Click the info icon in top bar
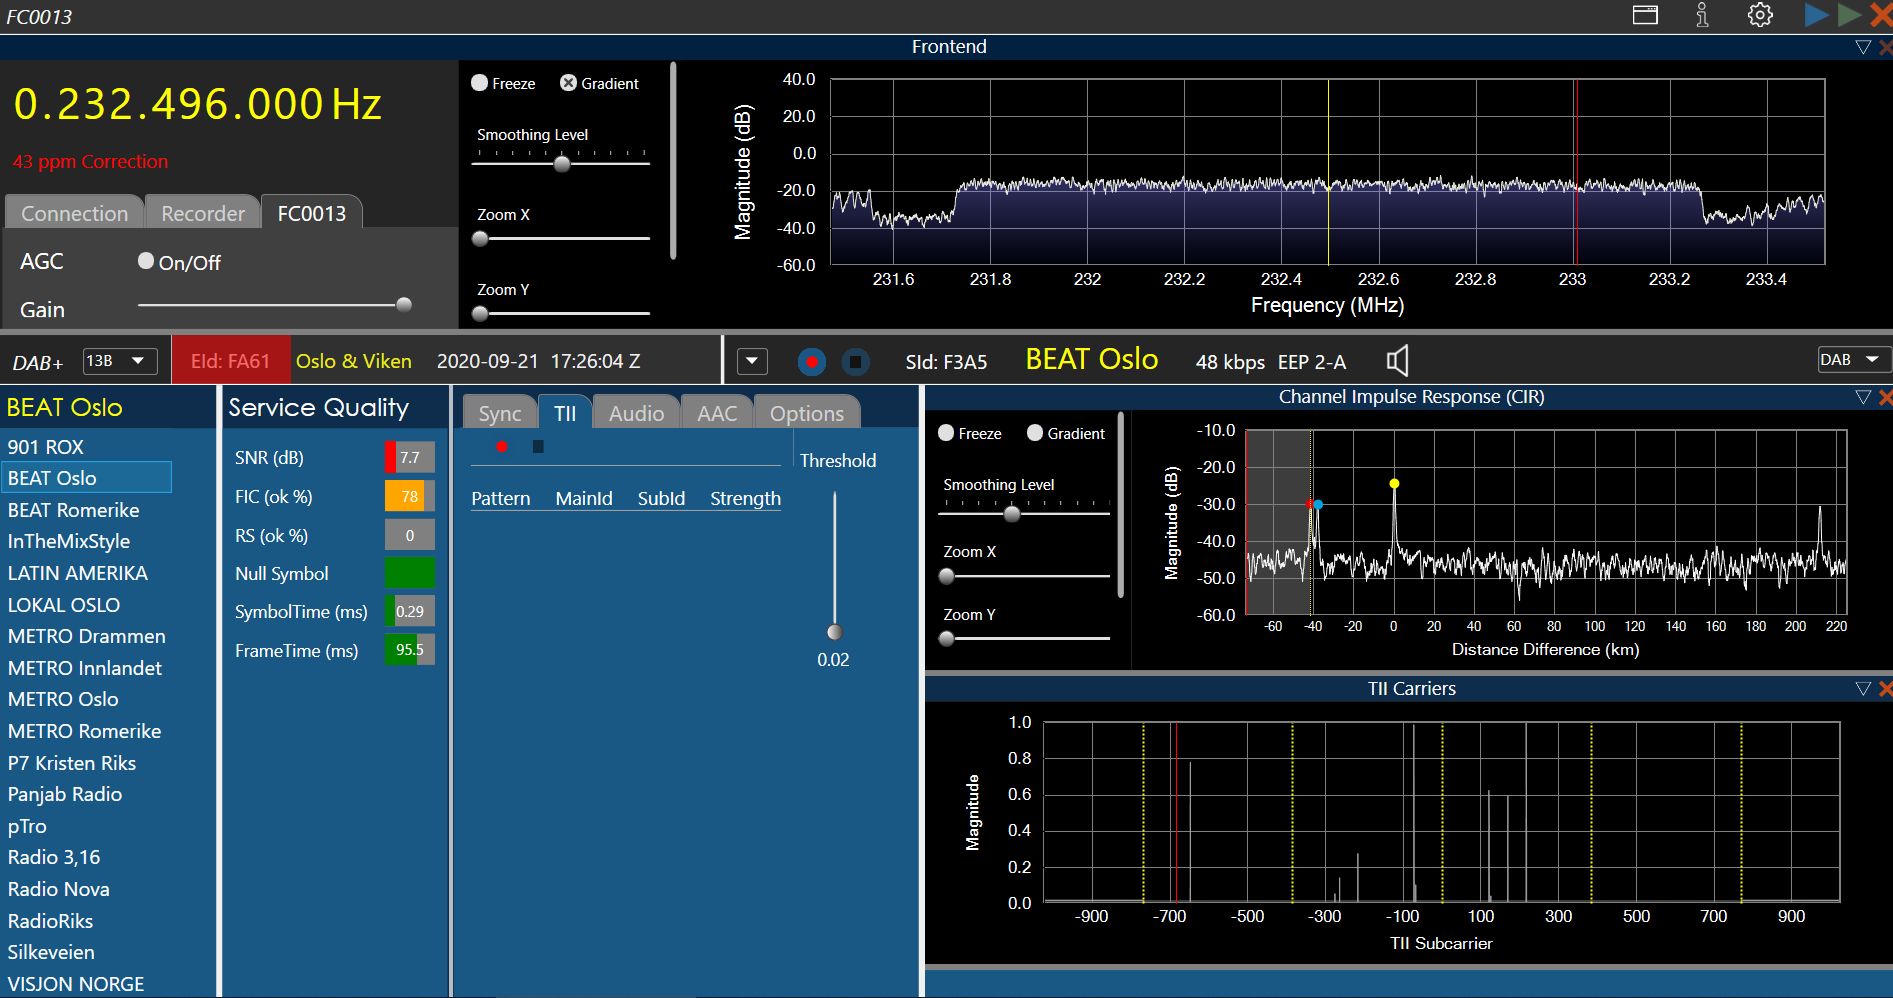Screen dimensions: 1893x998 click(1702, 15)
